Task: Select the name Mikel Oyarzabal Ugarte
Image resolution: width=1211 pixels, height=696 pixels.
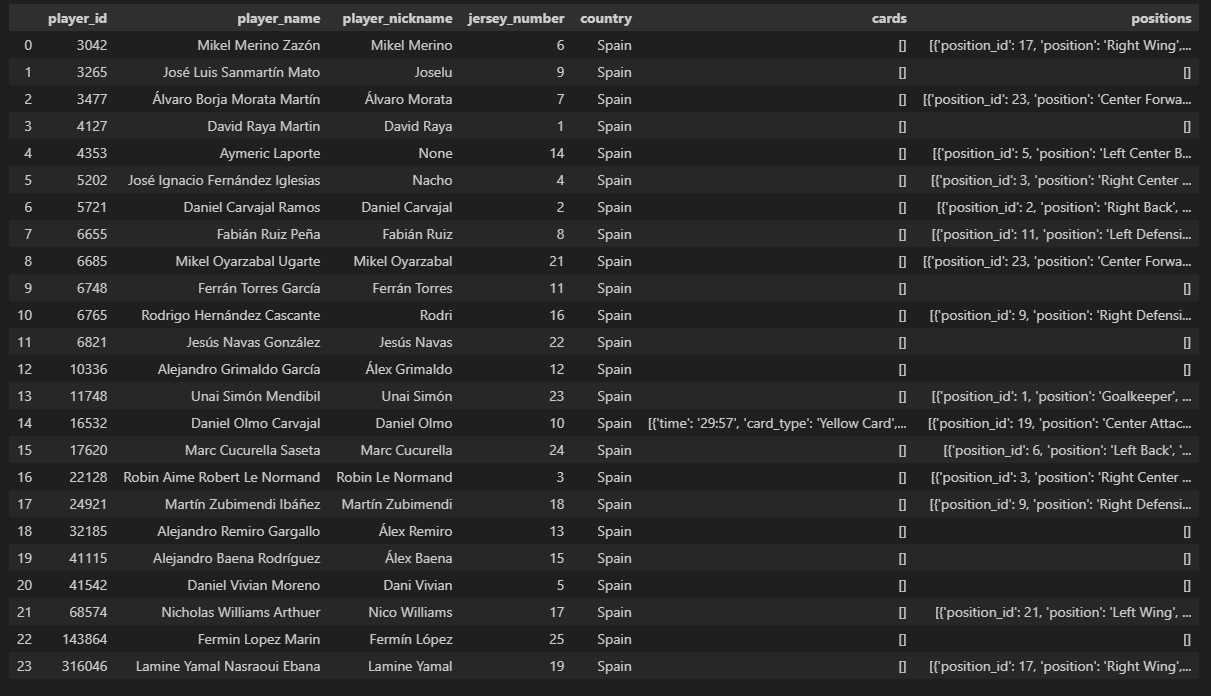Action: click(x=248, y=261)
